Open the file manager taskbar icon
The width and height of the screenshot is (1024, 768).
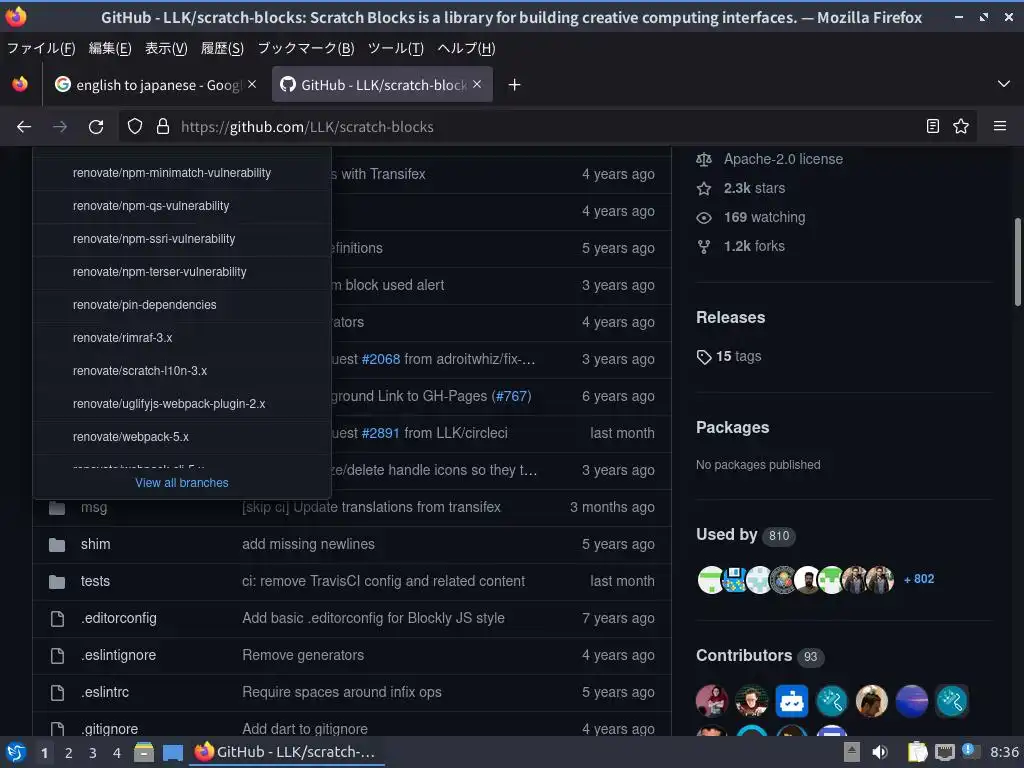[144, 752]
